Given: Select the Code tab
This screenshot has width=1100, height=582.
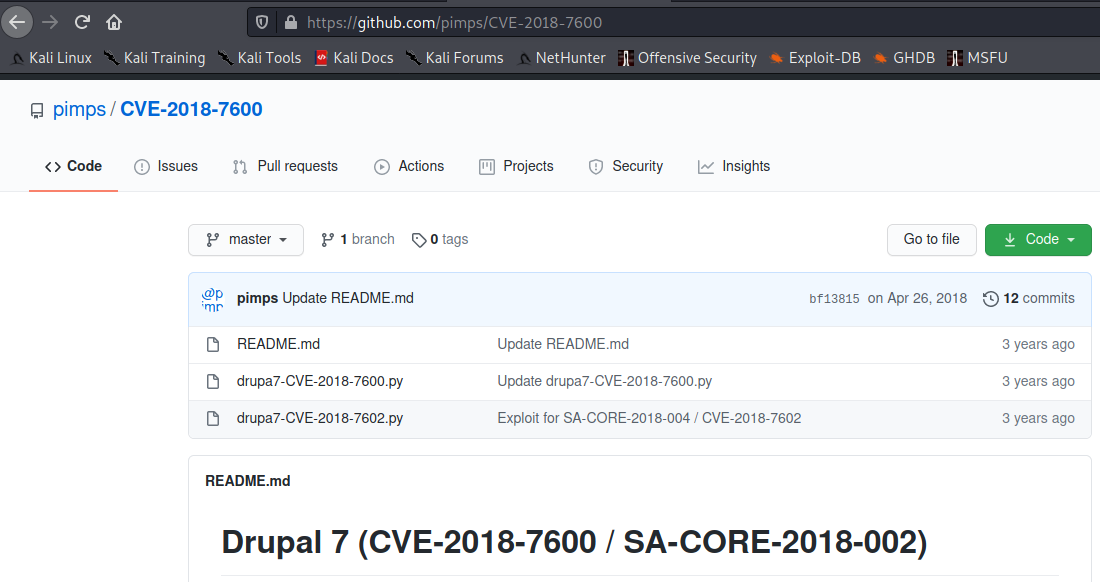Looking at the screenshot, I should pos(73,166).
